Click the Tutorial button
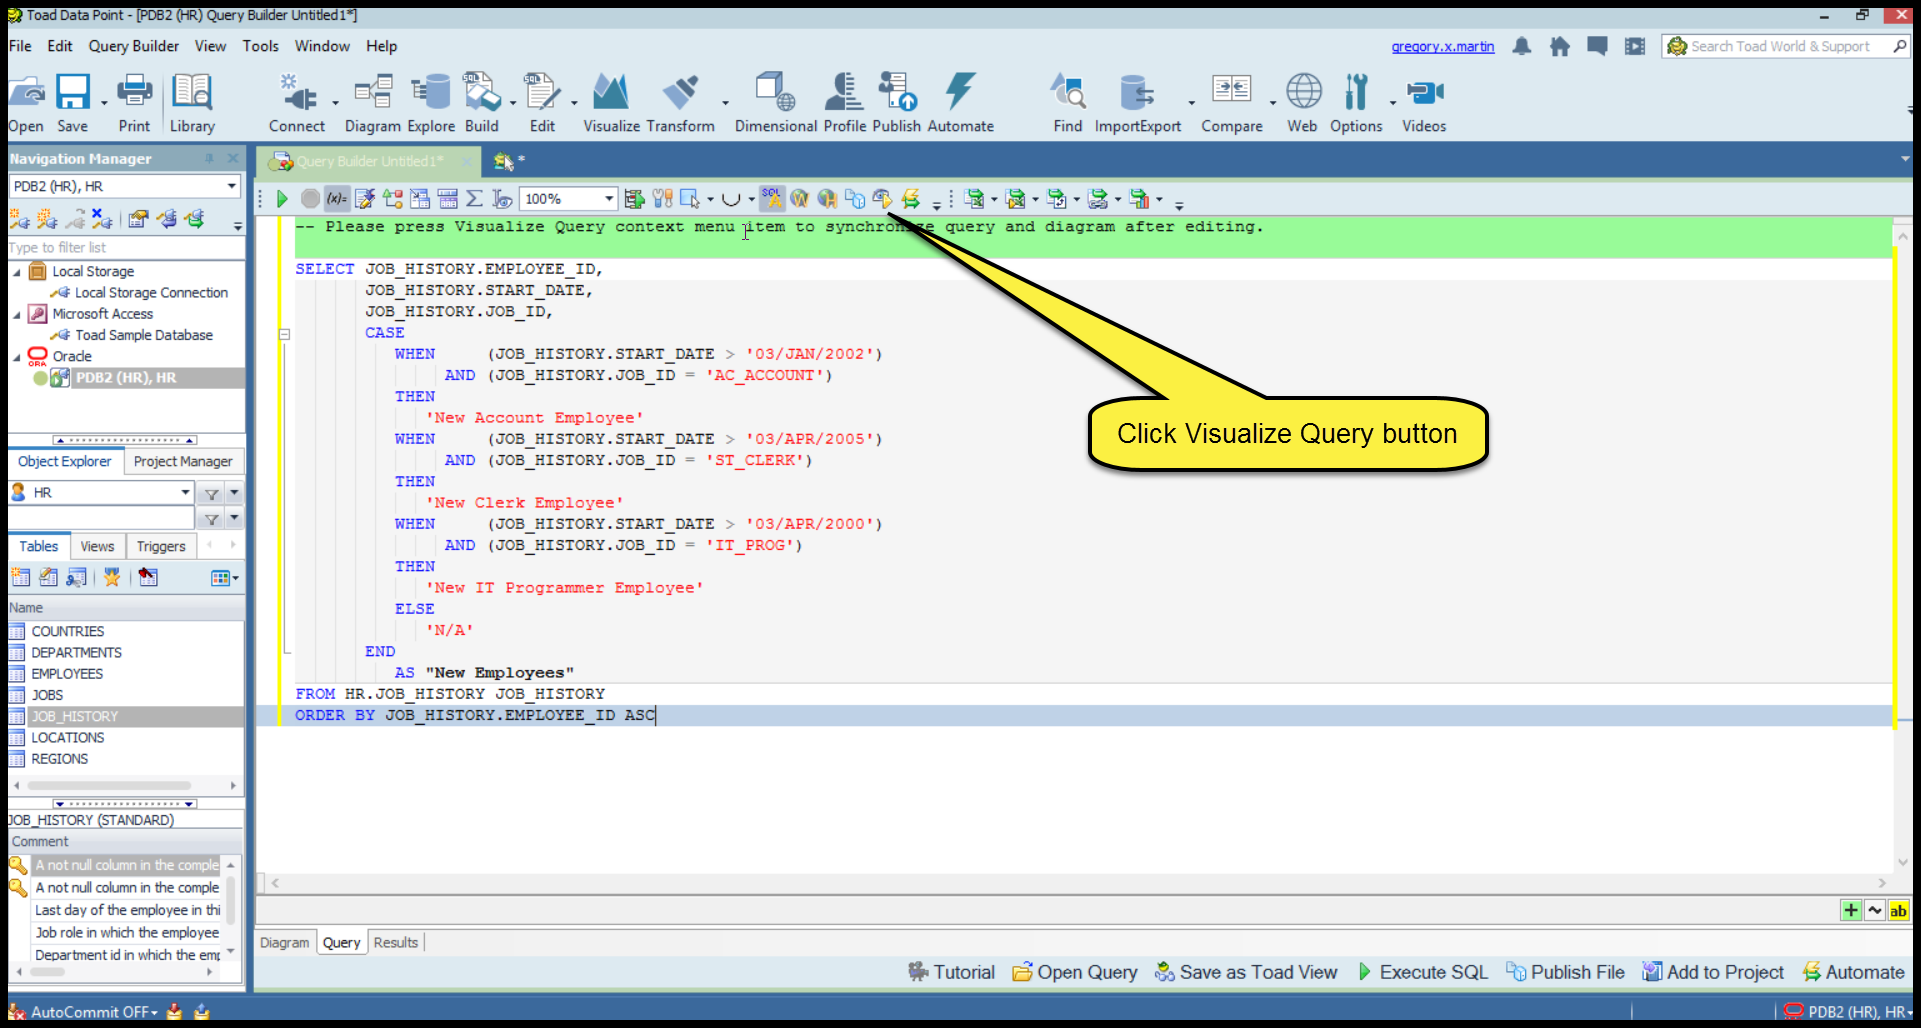Screen dimensions: 1921x1028 pyautogui.click(x=952, y=972)
